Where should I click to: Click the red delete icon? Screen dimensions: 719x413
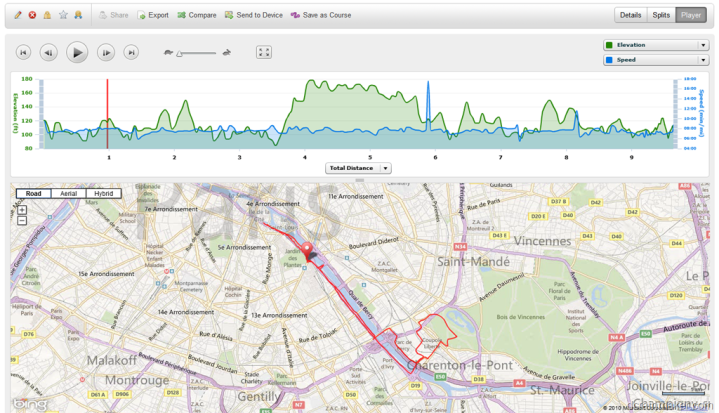click(32, 15)
